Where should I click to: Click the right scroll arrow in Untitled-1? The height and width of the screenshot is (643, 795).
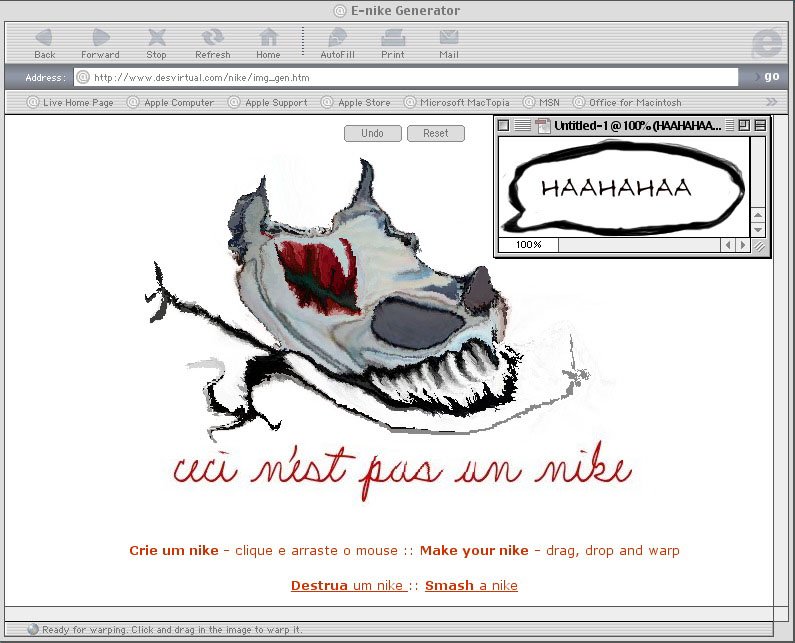pyautogui.click(x=743, y=245)
